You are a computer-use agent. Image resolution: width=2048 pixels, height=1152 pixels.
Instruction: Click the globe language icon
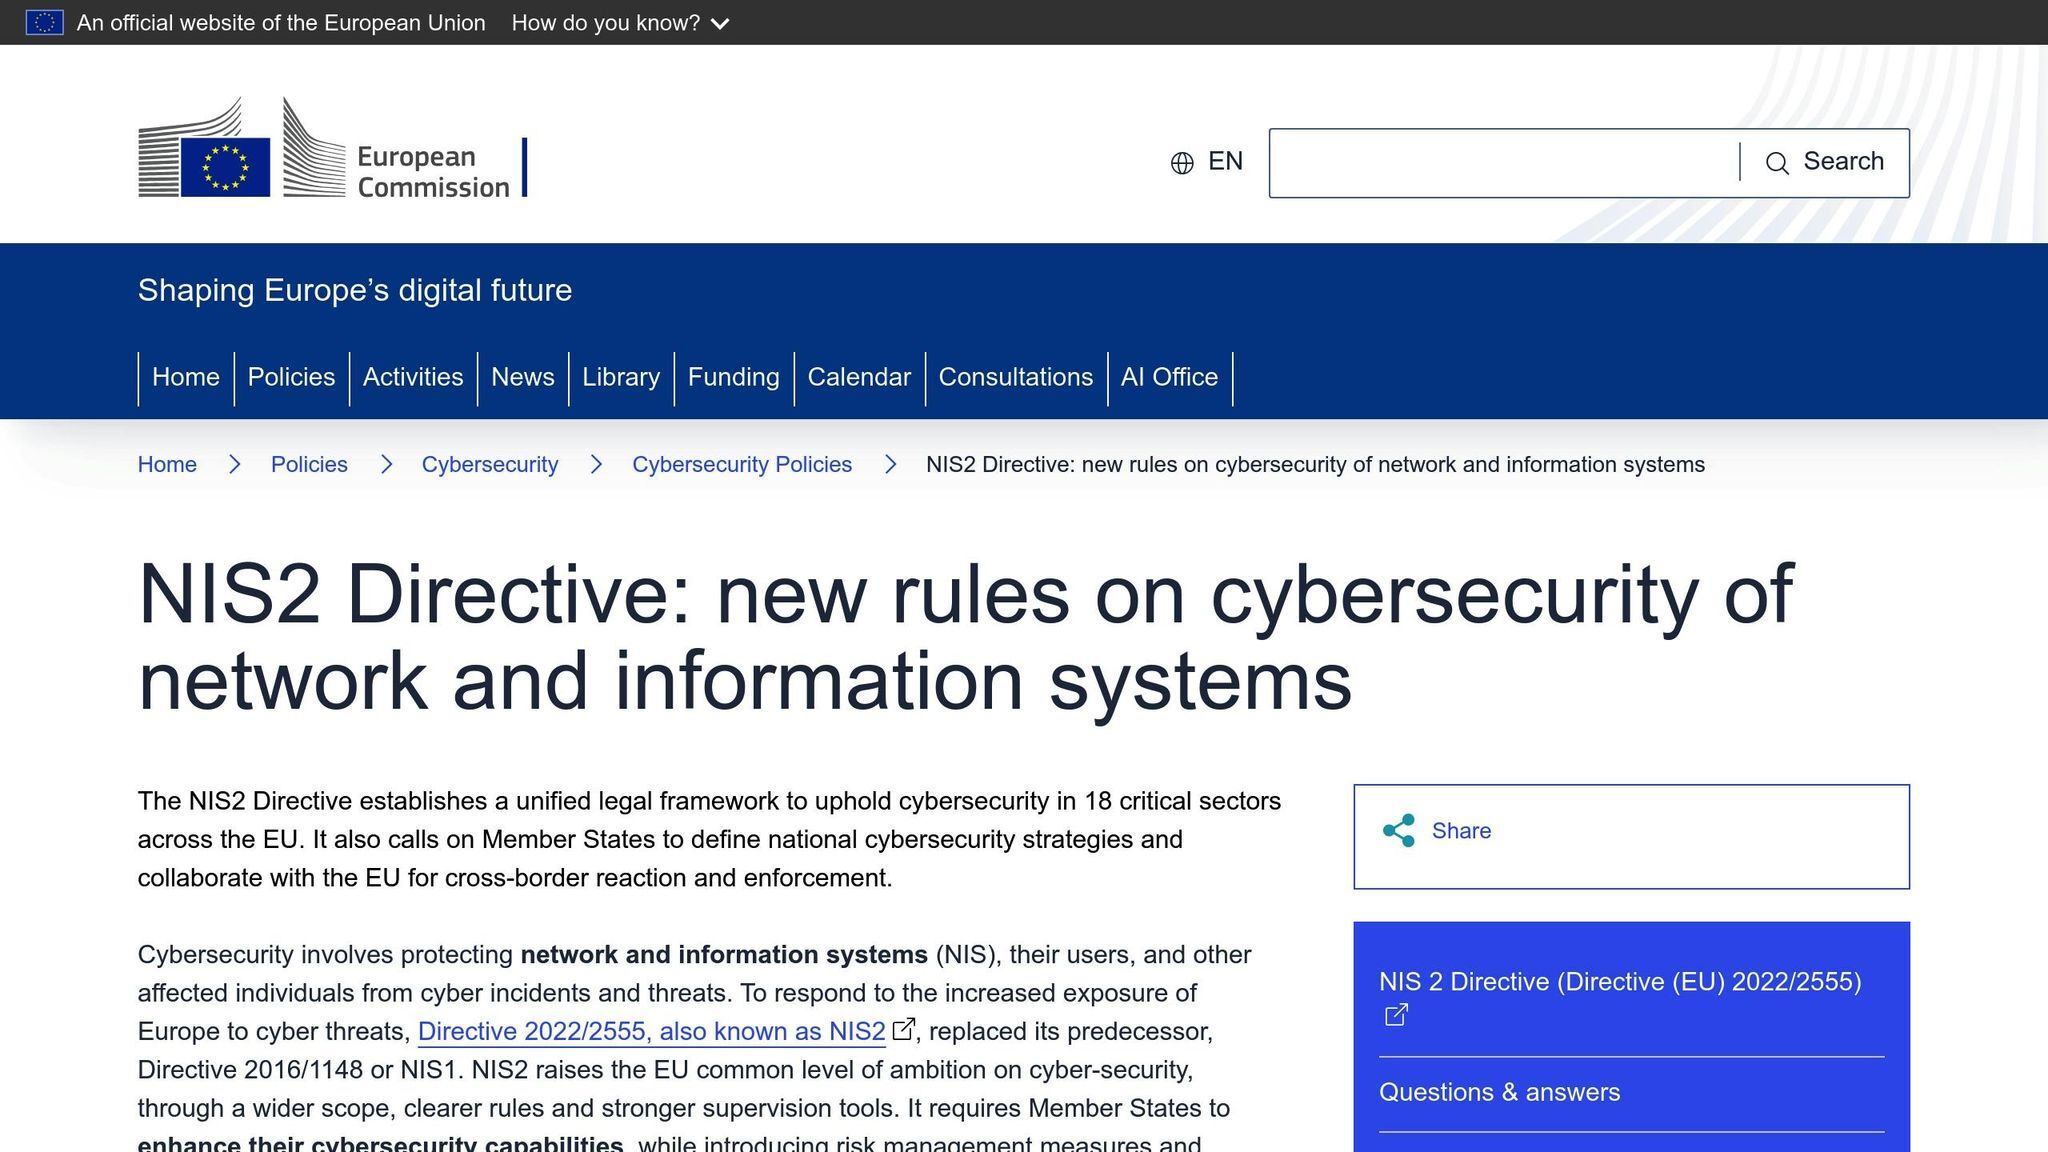point(1182,163)
